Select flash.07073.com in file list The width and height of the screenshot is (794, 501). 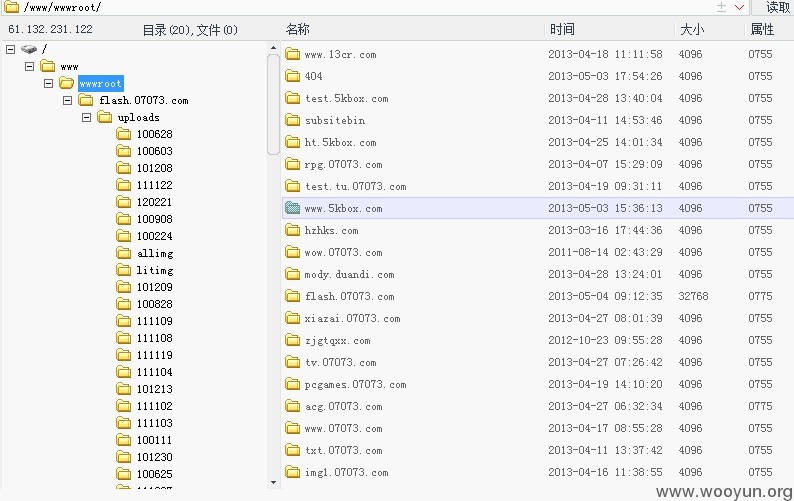[349, 296]
